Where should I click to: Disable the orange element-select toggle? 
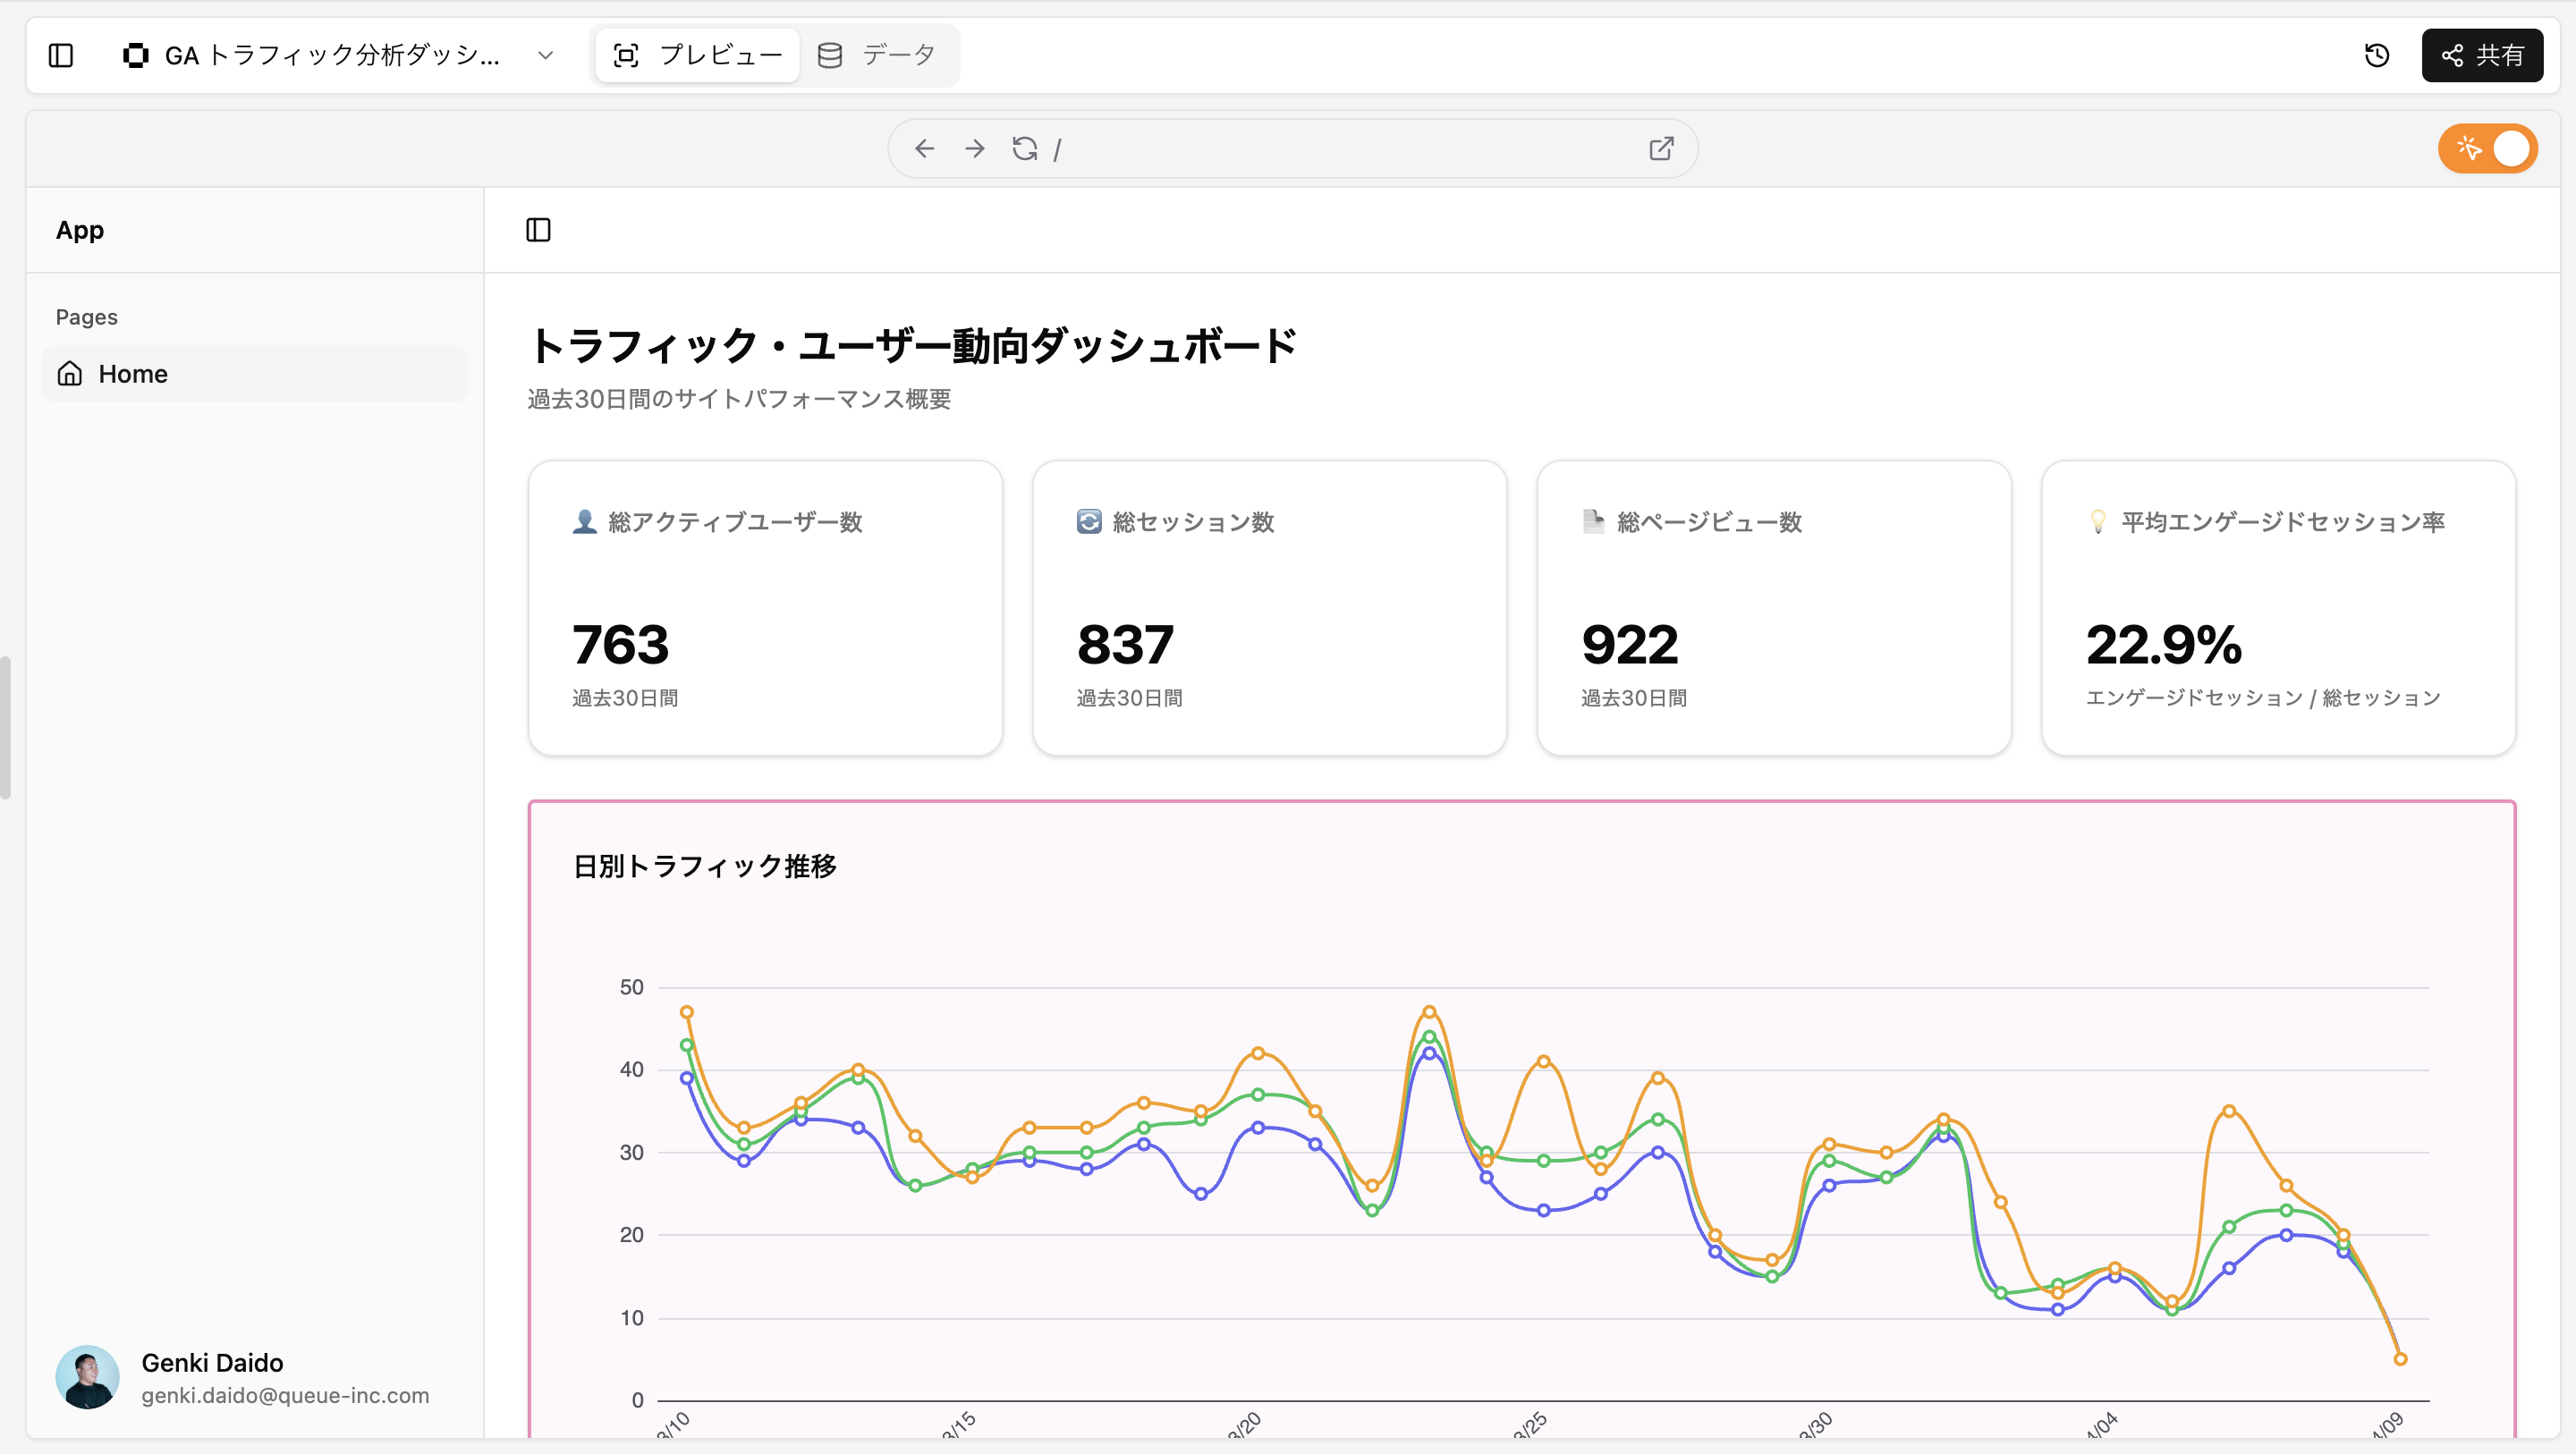[2487, 149]
